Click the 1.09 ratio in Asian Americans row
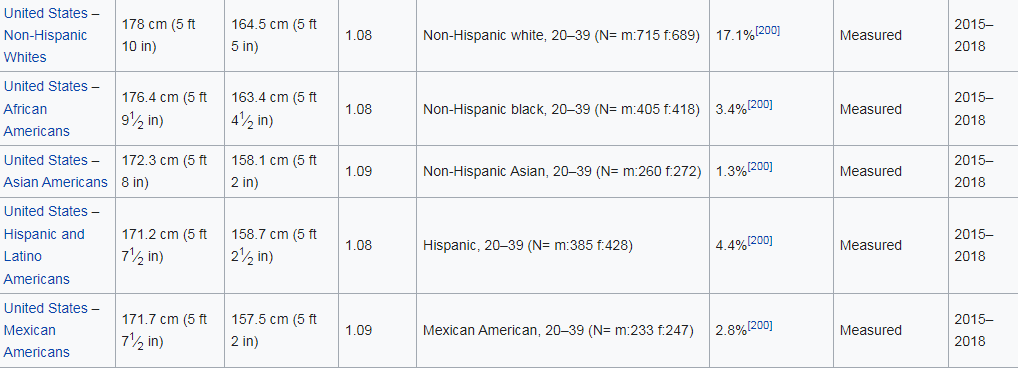1018x368 pixels. pos(358,171)
